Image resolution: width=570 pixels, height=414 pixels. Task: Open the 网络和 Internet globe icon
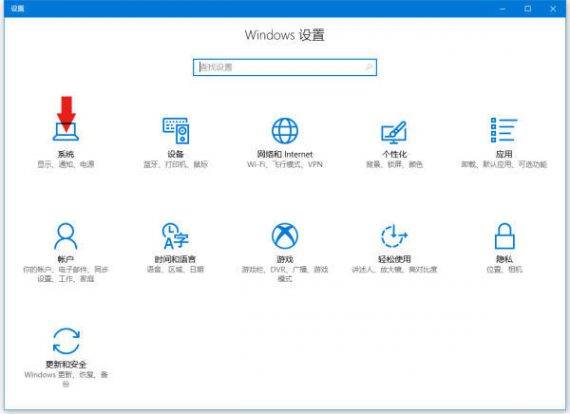click(285, 130)
